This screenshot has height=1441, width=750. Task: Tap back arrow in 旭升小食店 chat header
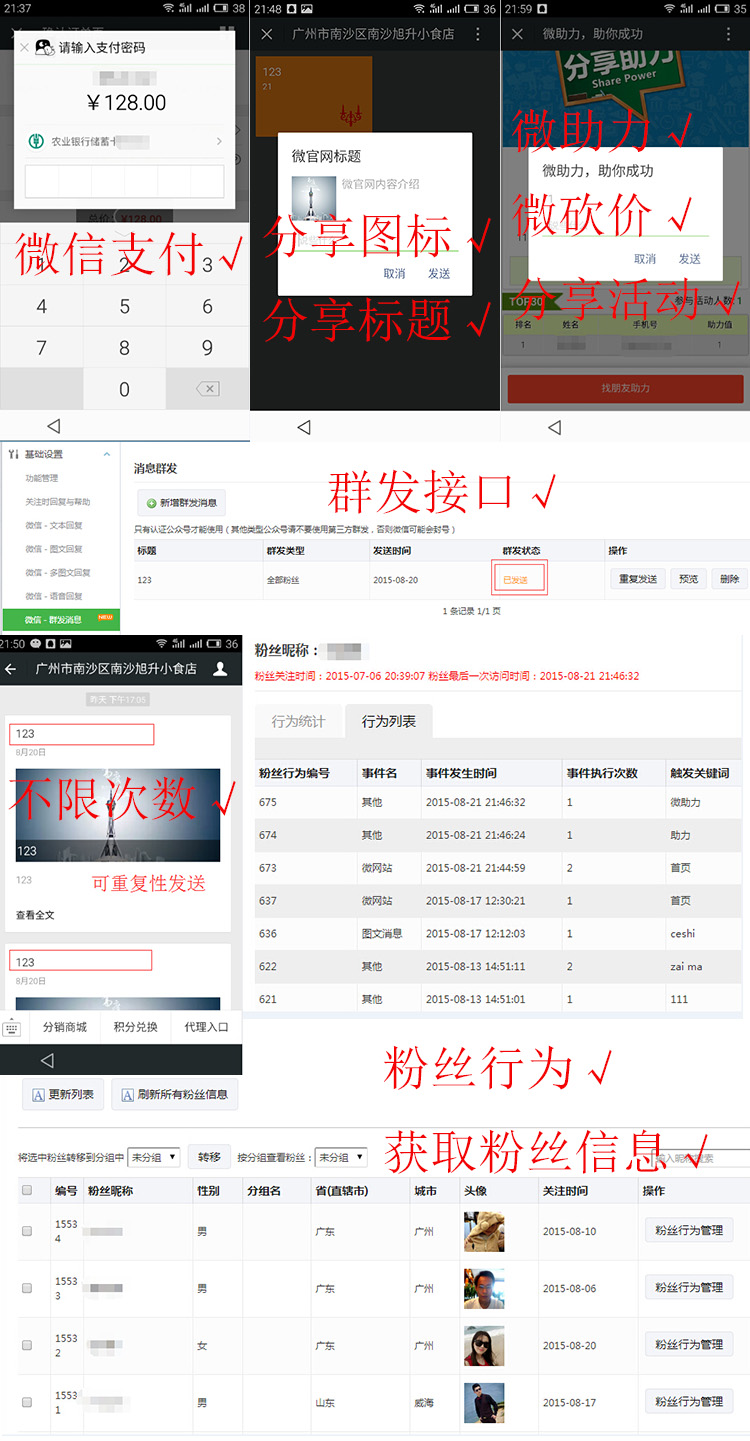pyautogui.click(x=11, y=669)
